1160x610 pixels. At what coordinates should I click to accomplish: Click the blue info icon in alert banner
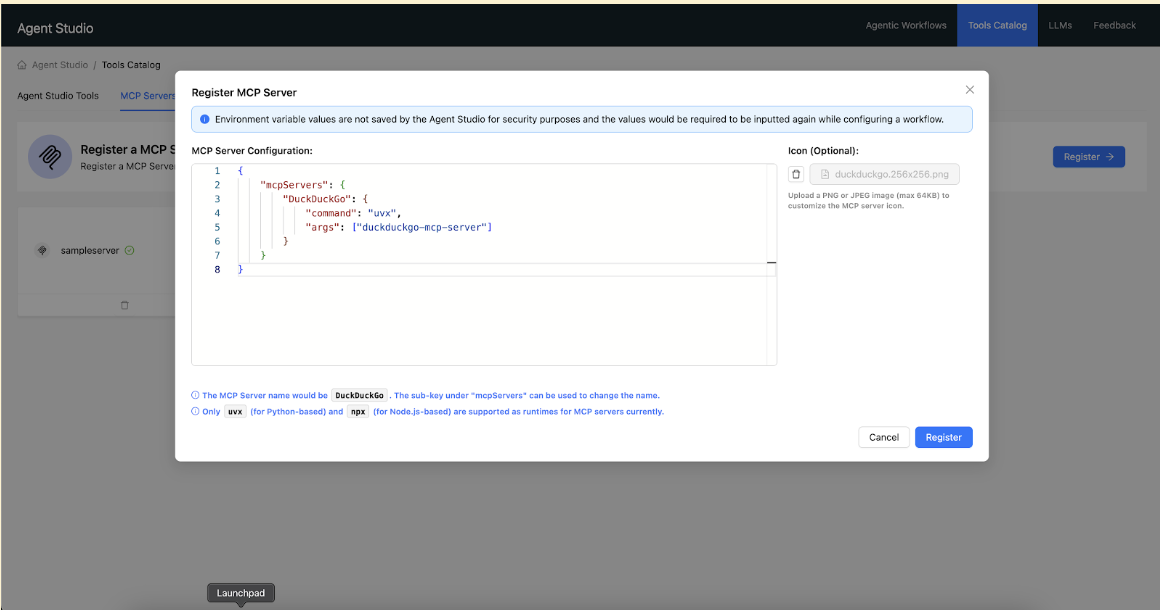click(204, 120)
